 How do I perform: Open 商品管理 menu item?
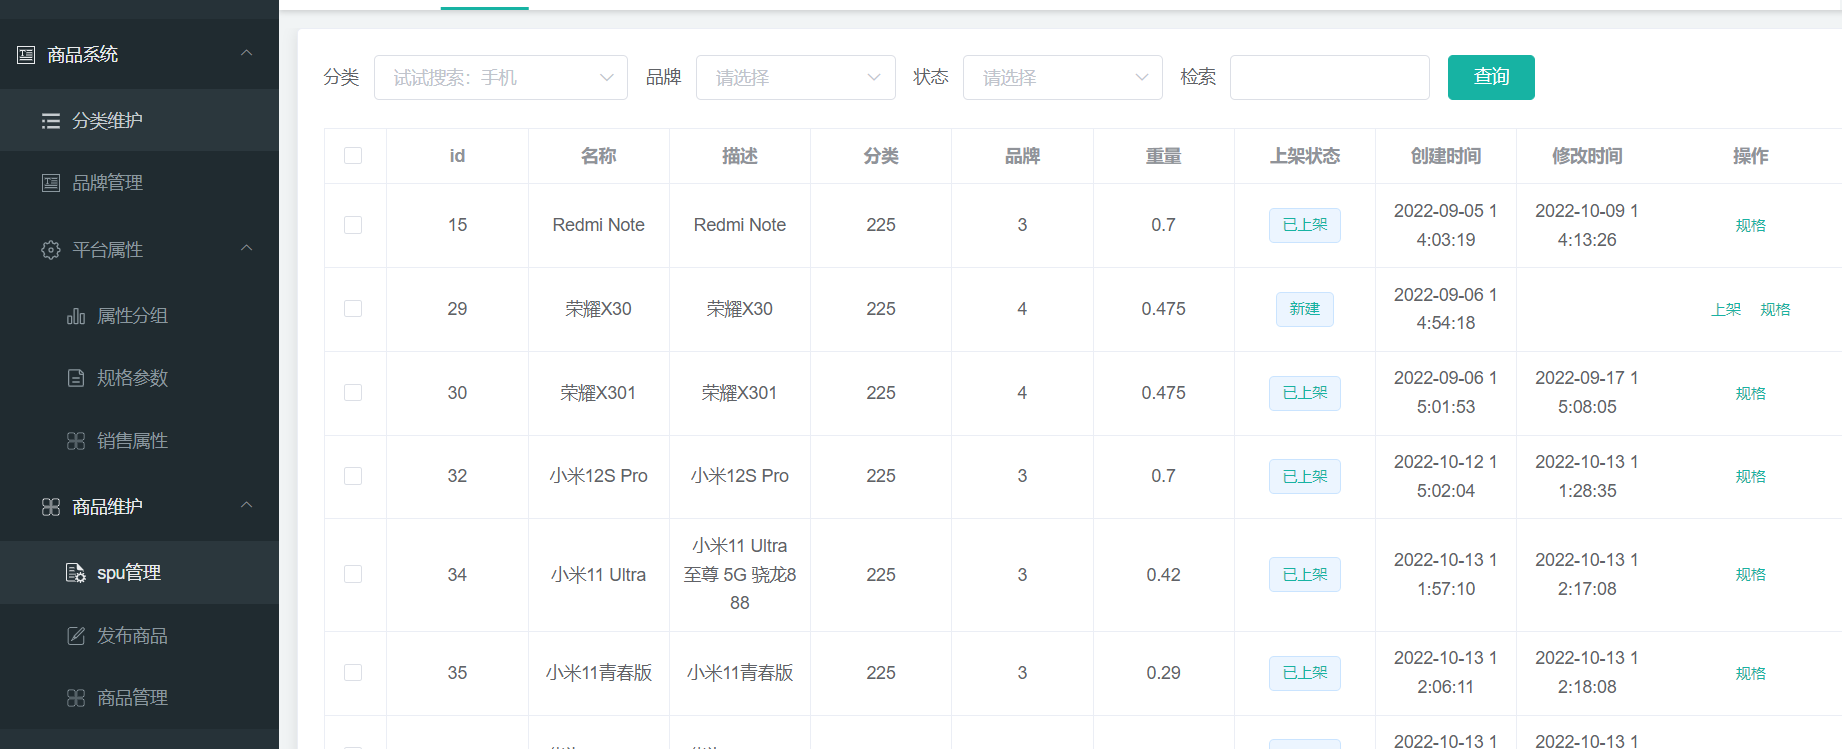pos(139,698)
